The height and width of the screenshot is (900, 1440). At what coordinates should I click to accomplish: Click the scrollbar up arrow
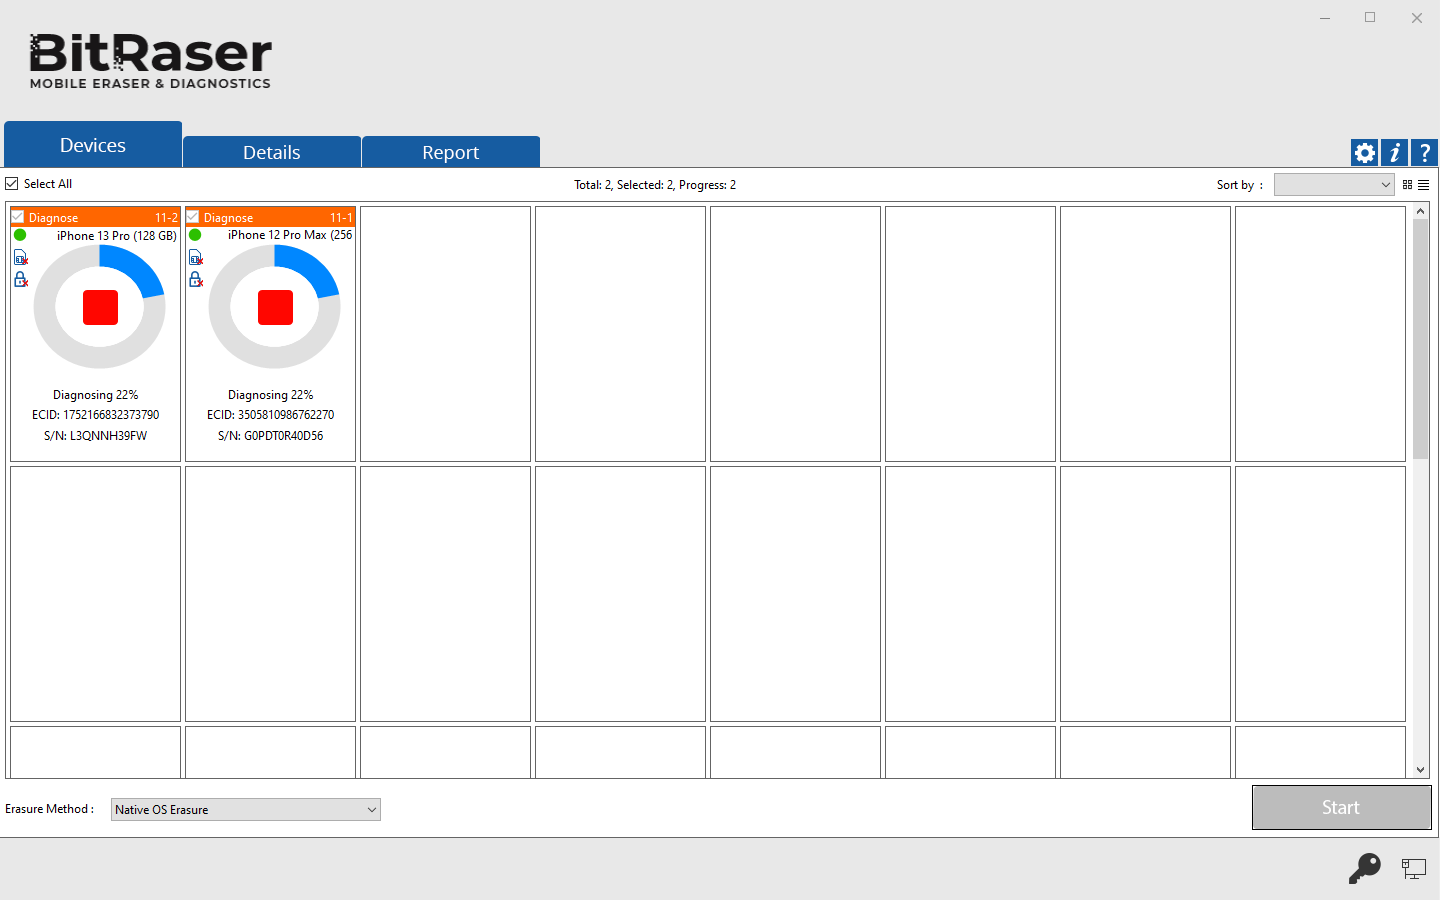(x=1420, y=211)
